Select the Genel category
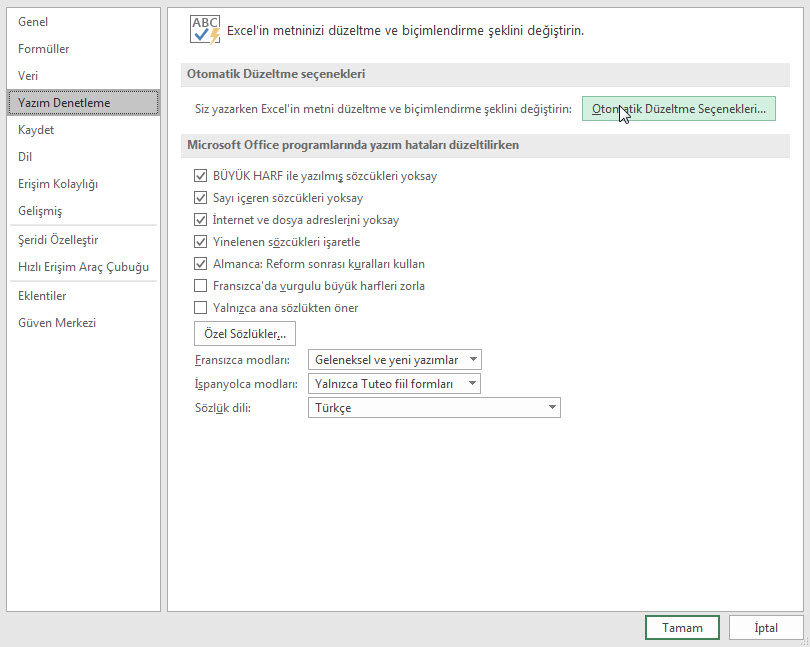 point(83,22)
